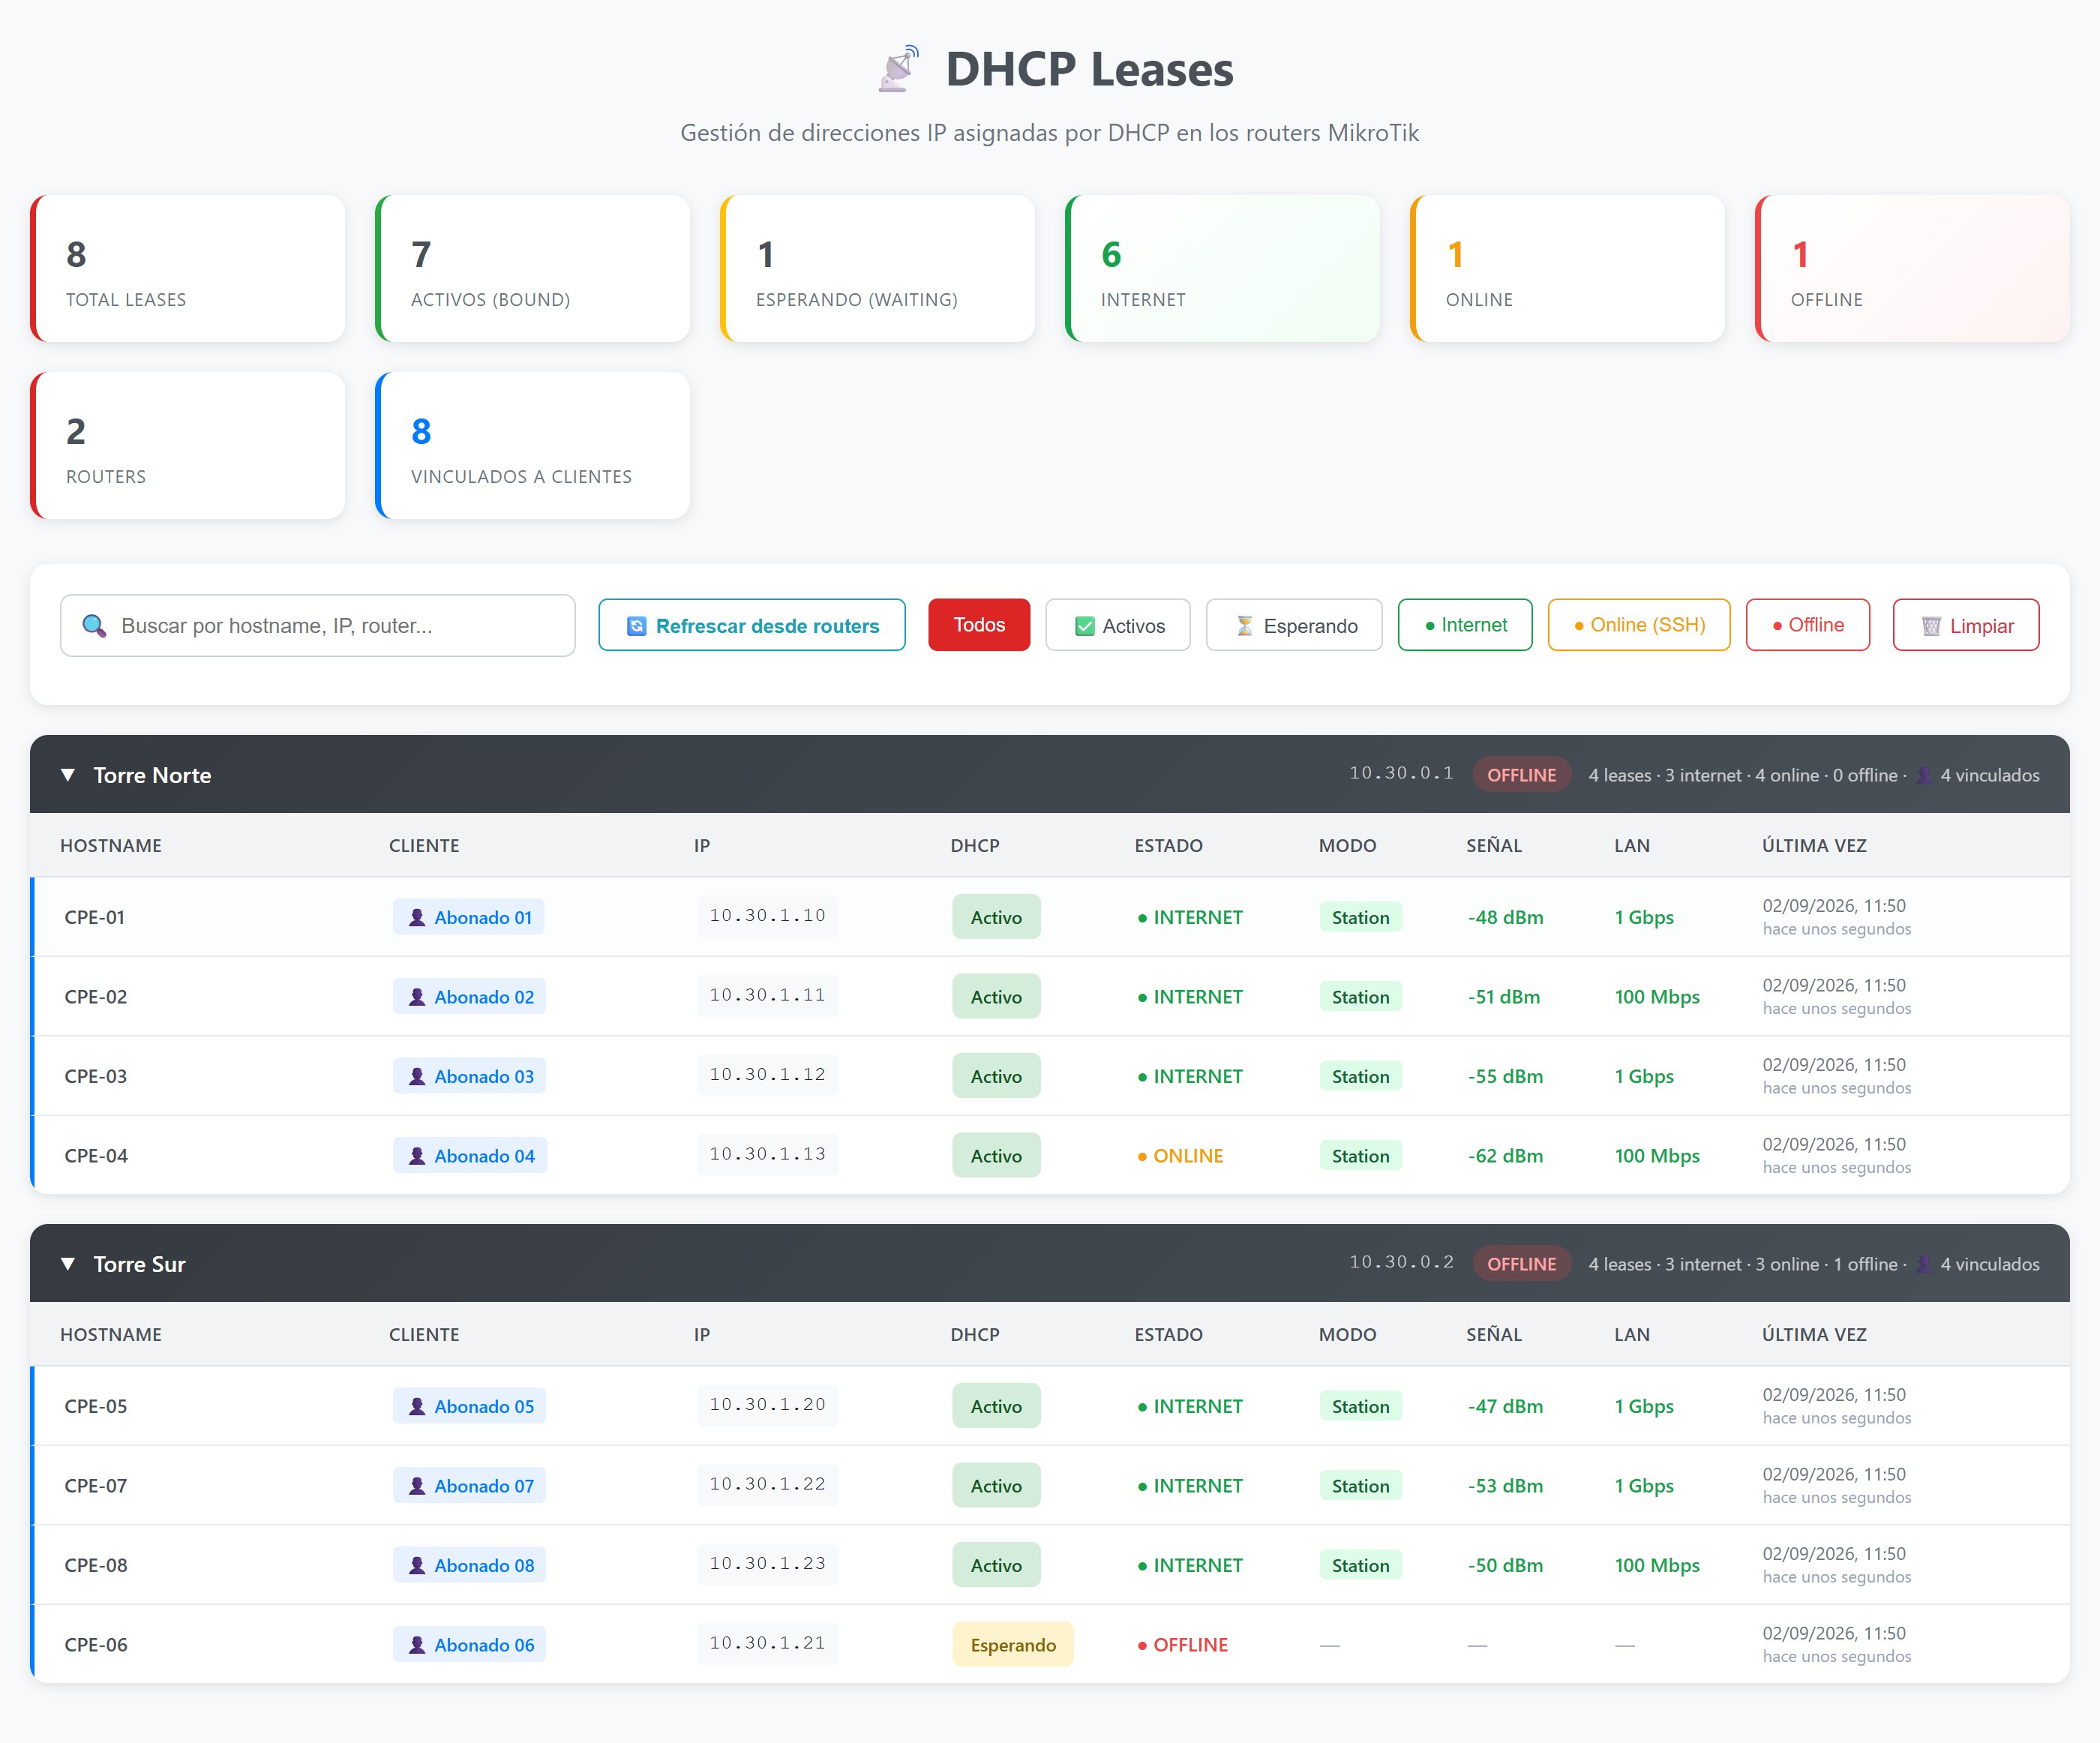
Task: Click vinculados user icon in Torre Norte header
Action: tap(1923, 775)
